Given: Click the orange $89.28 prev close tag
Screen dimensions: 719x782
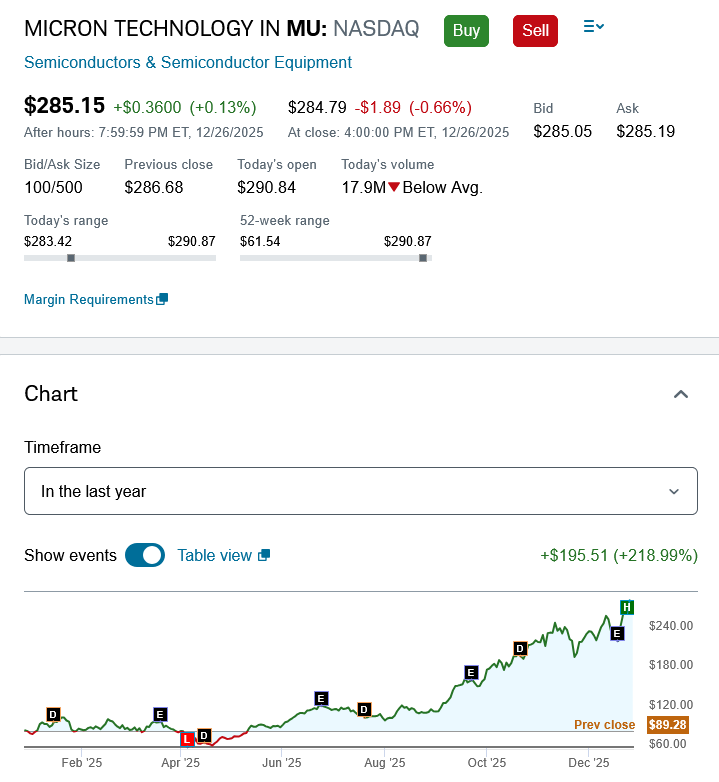Looking at the screenshot, I should 668,725.
